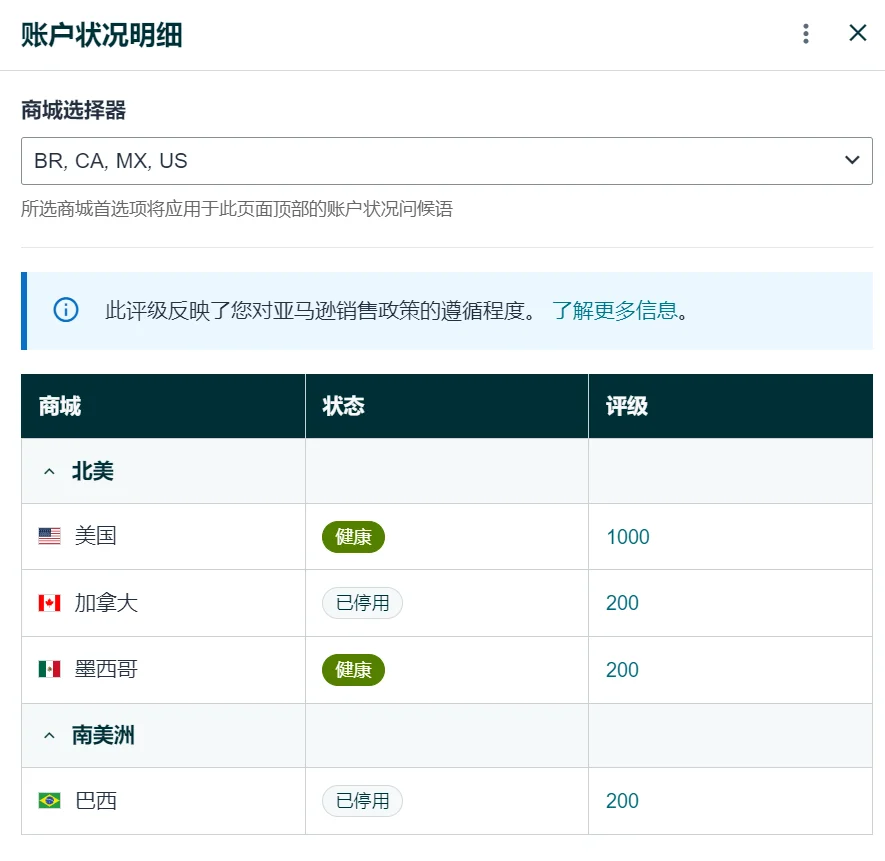885x861 pixels.
Task: Open the three-dot options menu
Action: [805, 33]
